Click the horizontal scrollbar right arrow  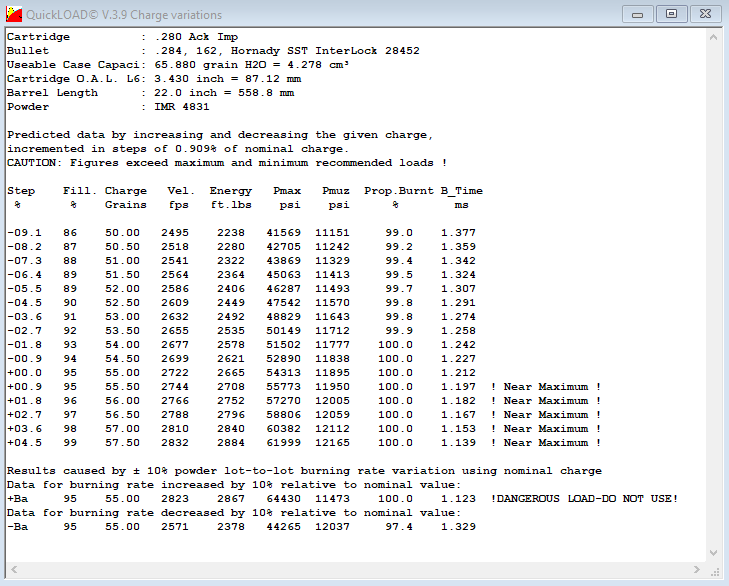(x=696, y=569)
